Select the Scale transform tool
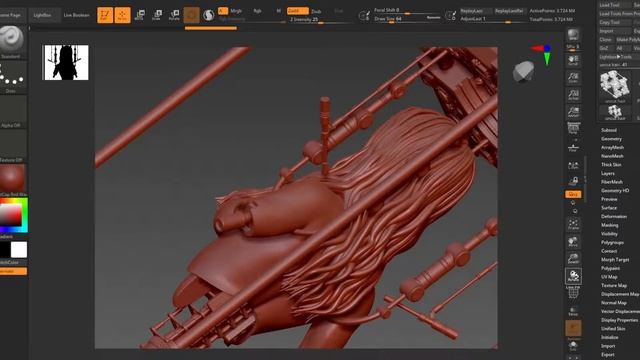 (156, 15)
